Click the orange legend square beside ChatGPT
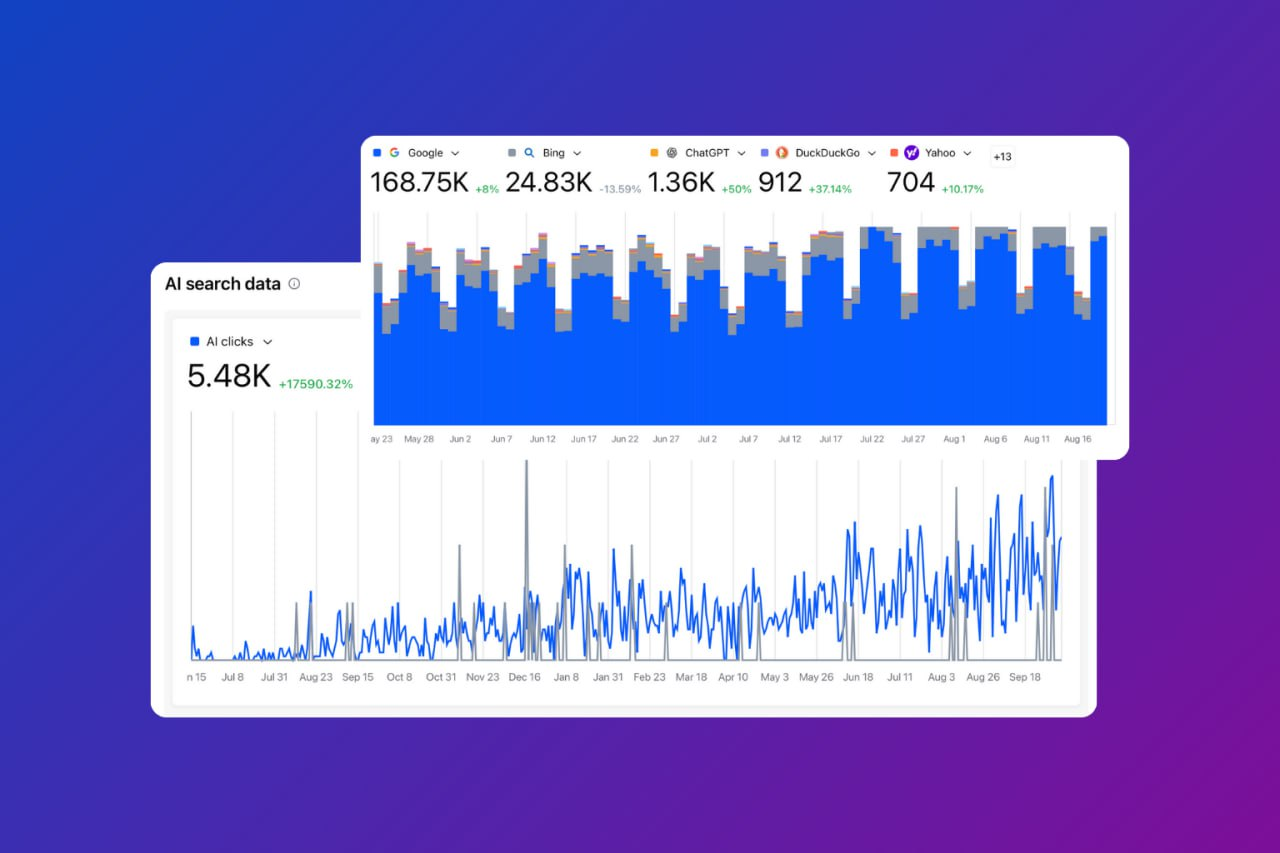The height and width of the screenshot is (853, 1280). [x=654, y=152]
